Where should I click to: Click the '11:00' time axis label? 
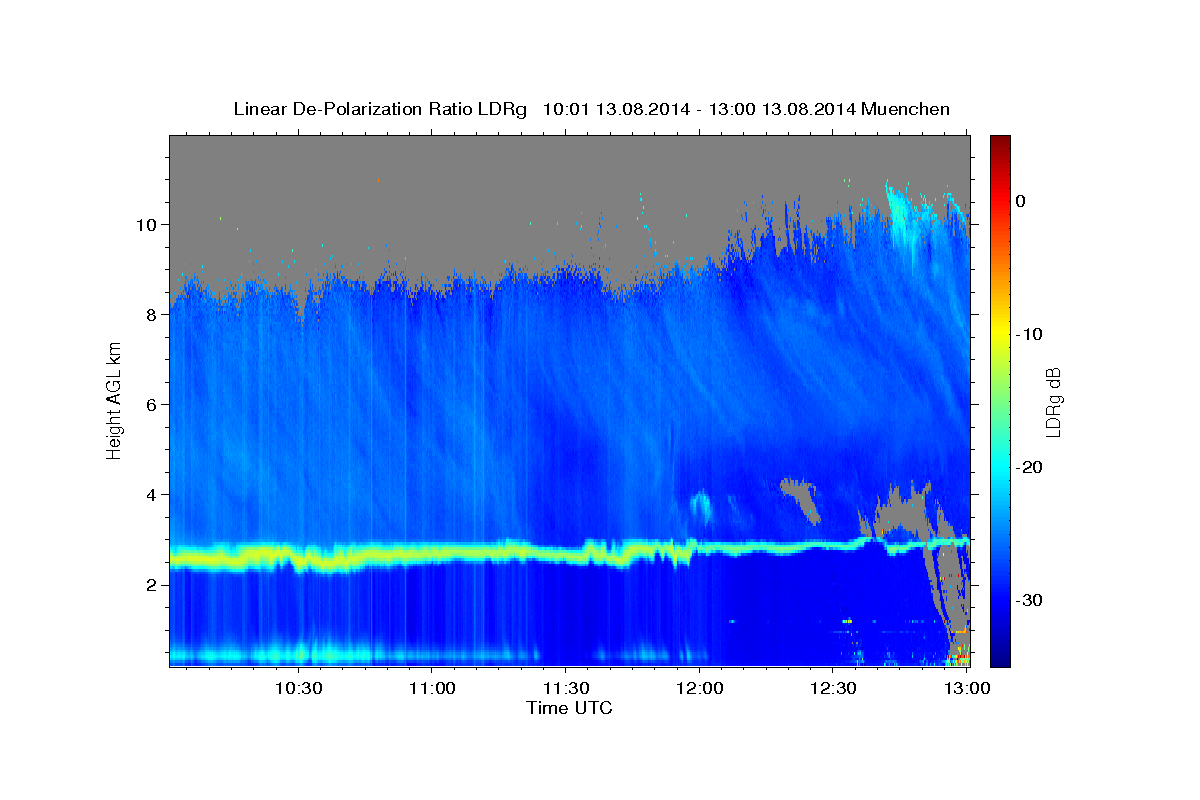(432, 688)
